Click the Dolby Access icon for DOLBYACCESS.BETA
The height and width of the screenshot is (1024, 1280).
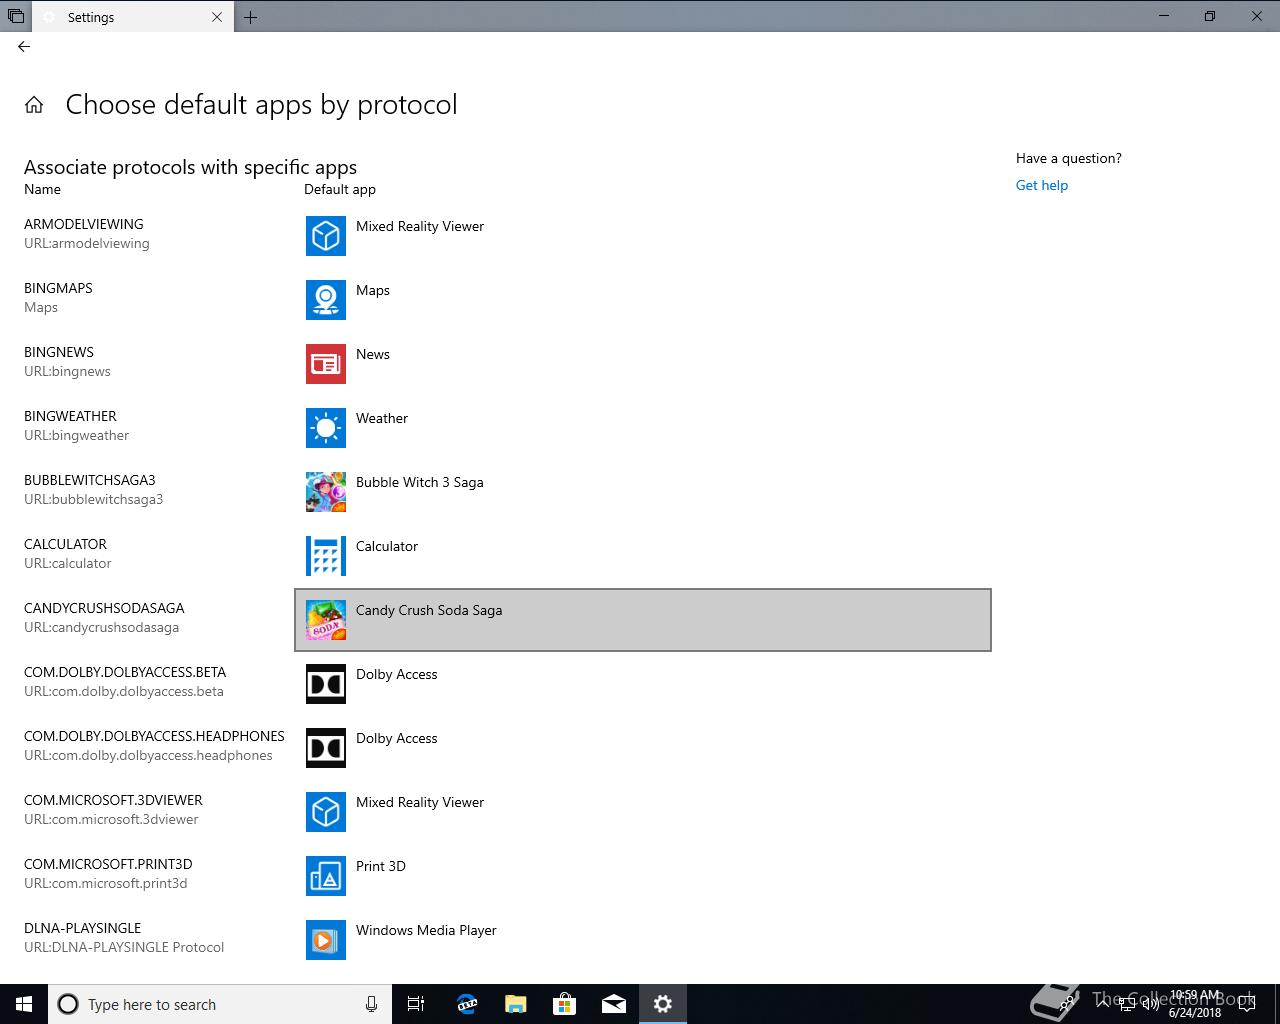coord(326,684)
